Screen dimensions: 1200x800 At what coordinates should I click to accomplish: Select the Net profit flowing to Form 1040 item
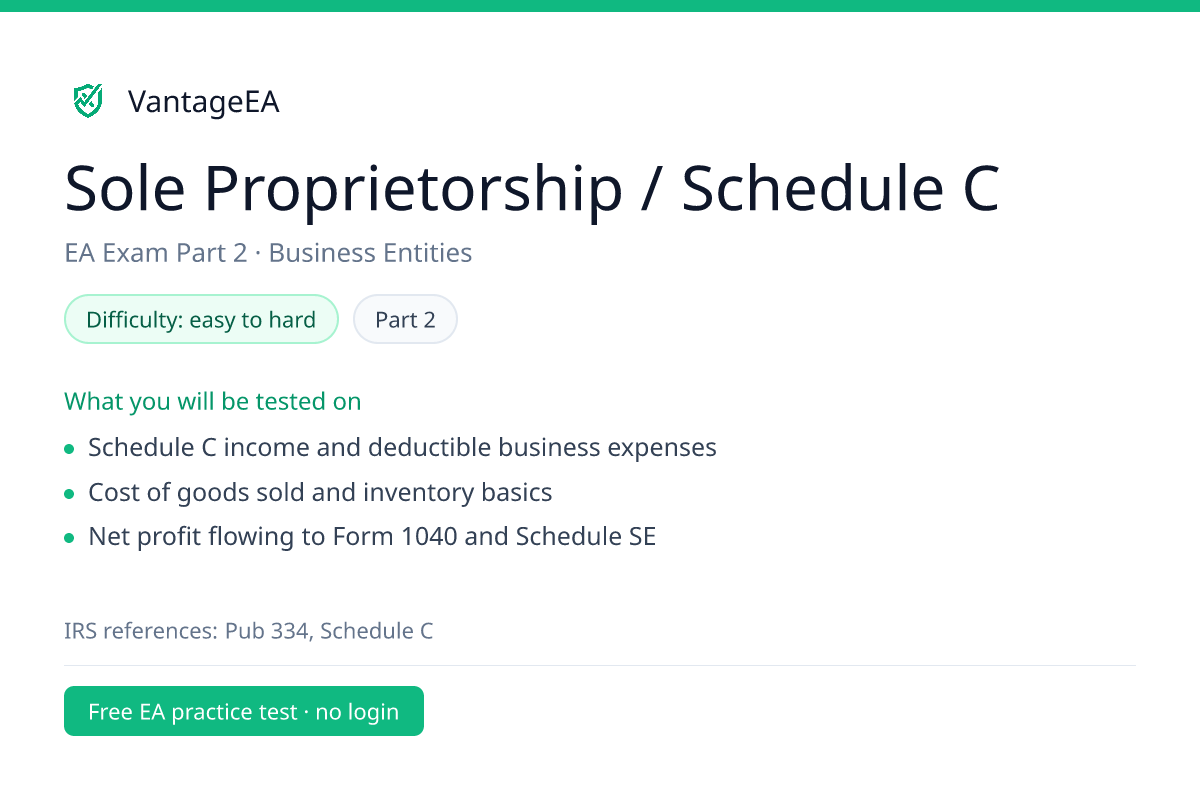(372, 537)
